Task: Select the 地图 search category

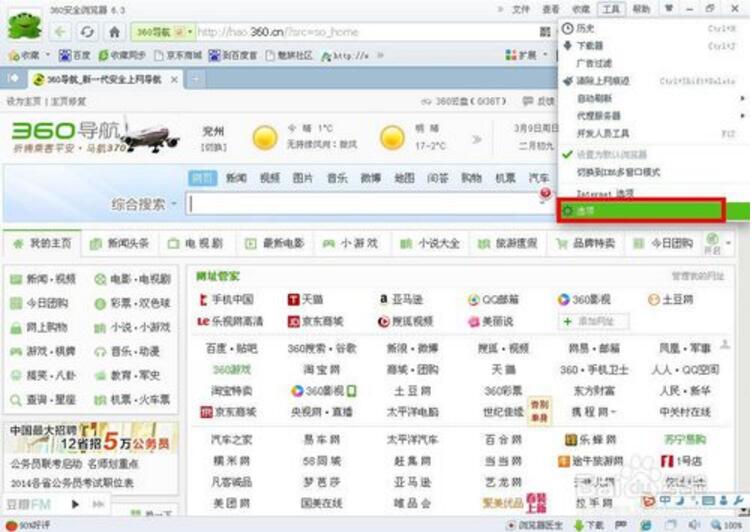Action: (404, 178)
